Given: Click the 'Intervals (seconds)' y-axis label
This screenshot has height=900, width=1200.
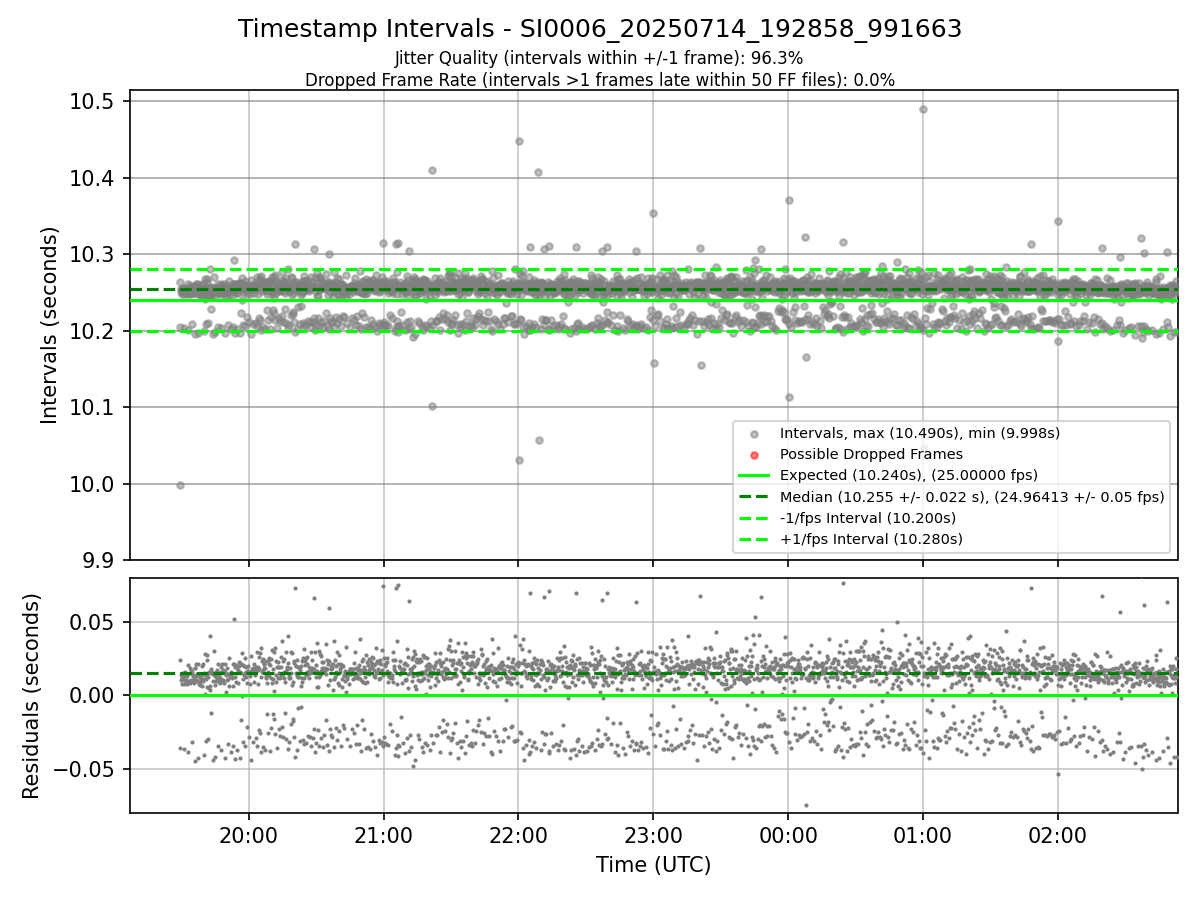Looking at the screenshot, I should [x=50, y=325].
